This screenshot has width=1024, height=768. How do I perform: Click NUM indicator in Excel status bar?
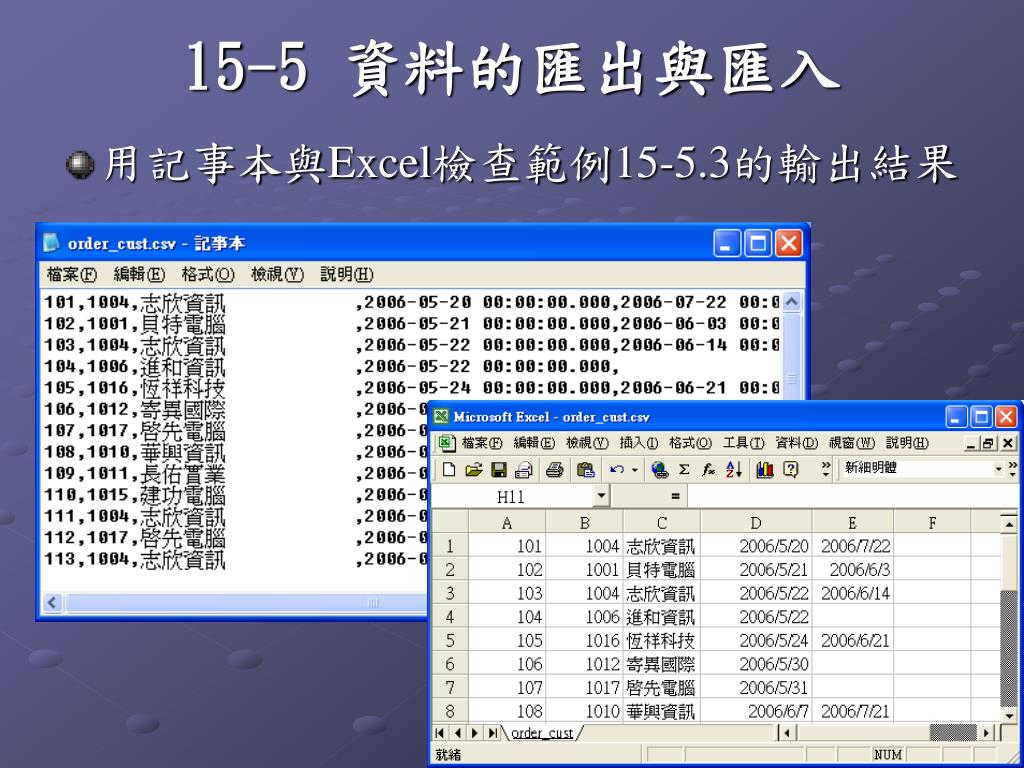click(x=888, y=755)
